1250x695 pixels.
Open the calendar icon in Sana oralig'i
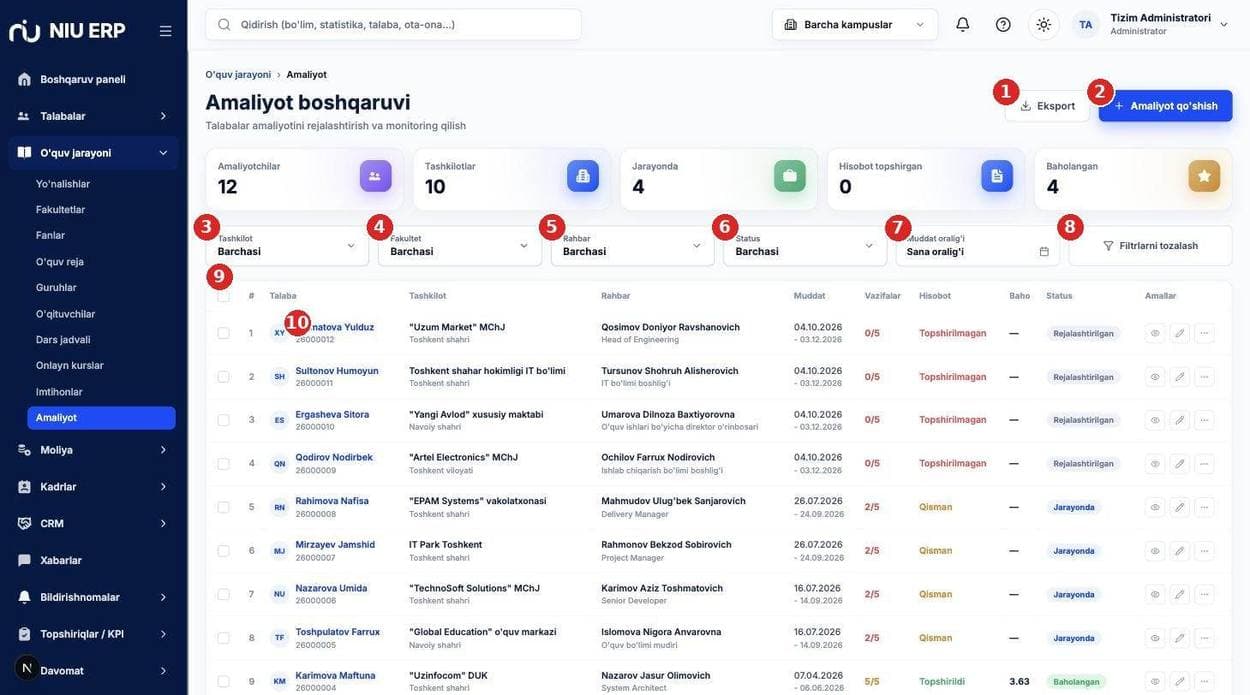point(1044,251)
